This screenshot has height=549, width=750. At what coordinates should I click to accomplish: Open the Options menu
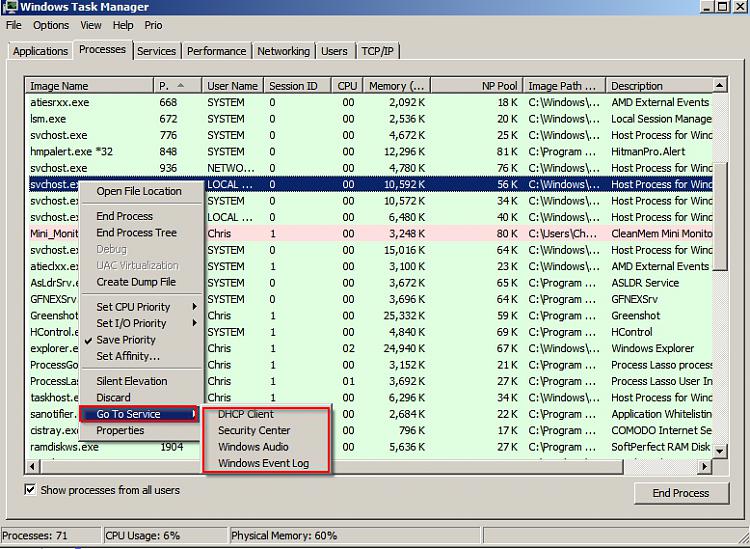(51, 25)
